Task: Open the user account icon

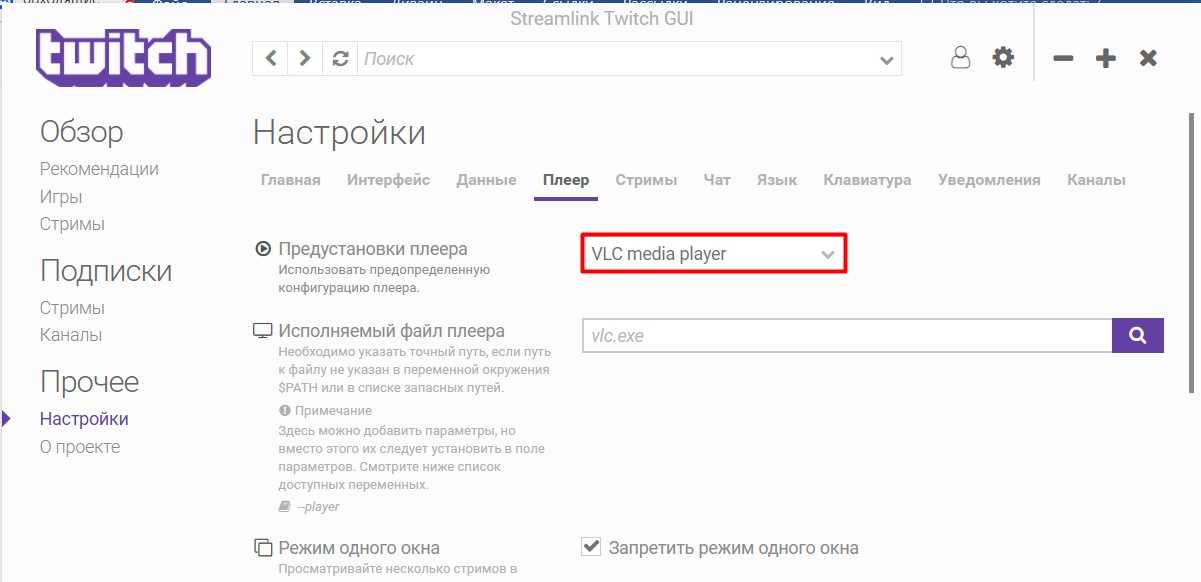Action: [x=960, y=58]
